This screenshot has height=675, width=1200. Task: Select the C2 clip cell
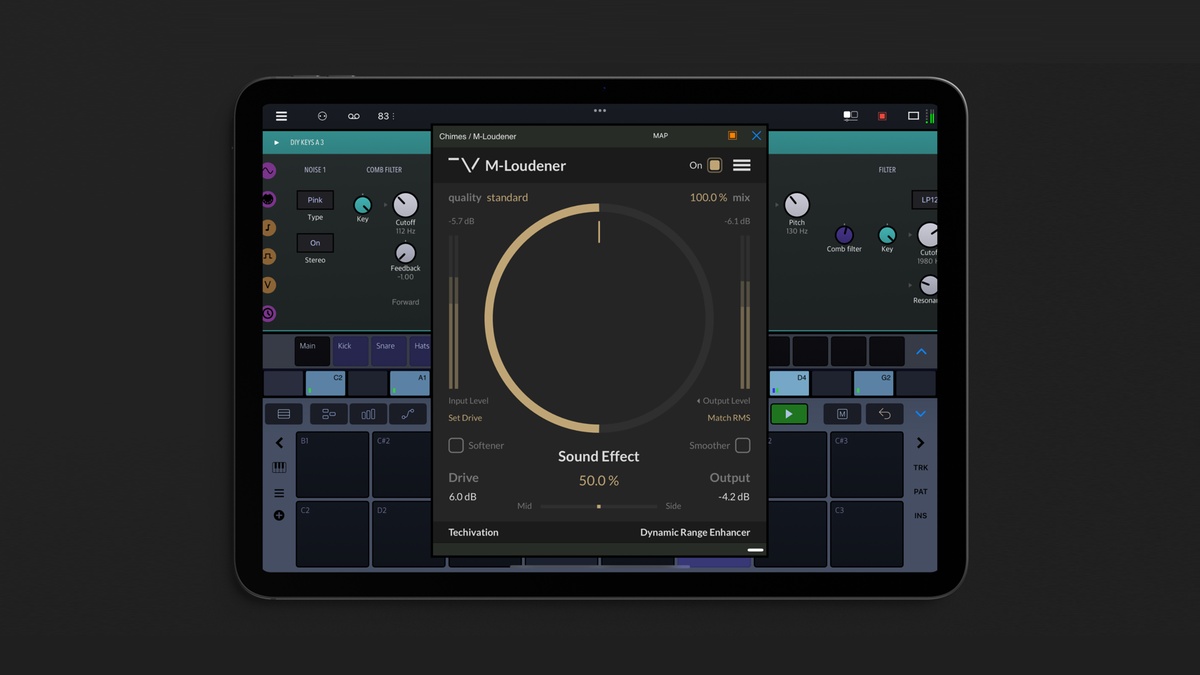[x=325, y=383]
